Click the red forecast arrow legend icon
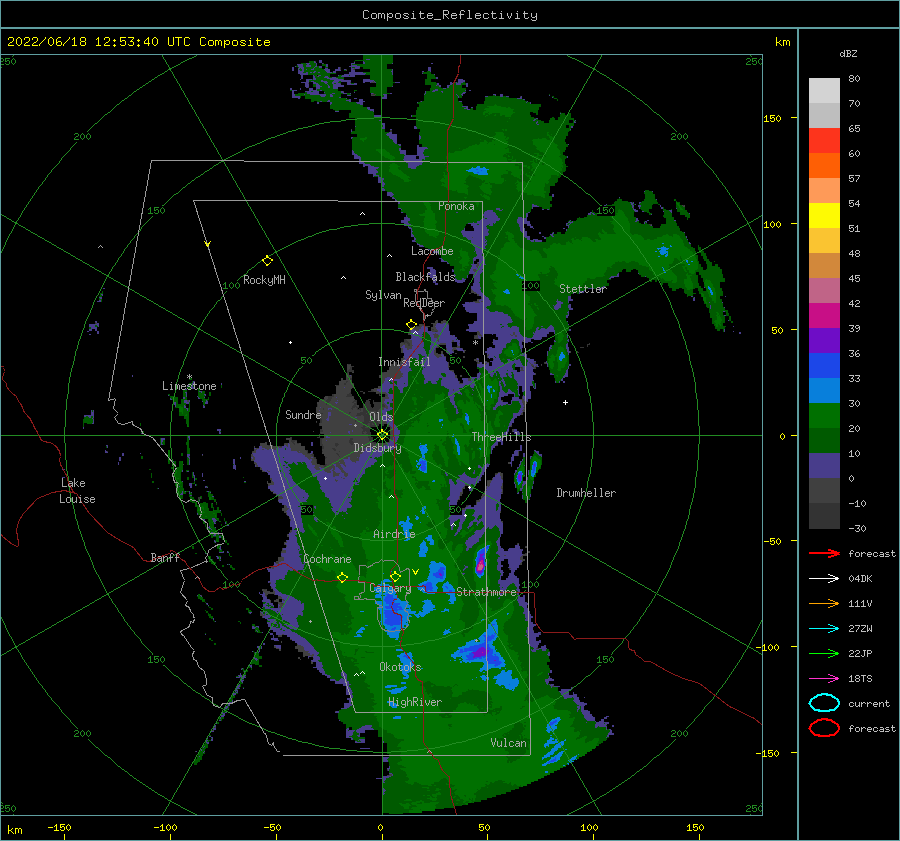Image resolution: width=900 pixels, height=841 pixels. coord(824,553)
